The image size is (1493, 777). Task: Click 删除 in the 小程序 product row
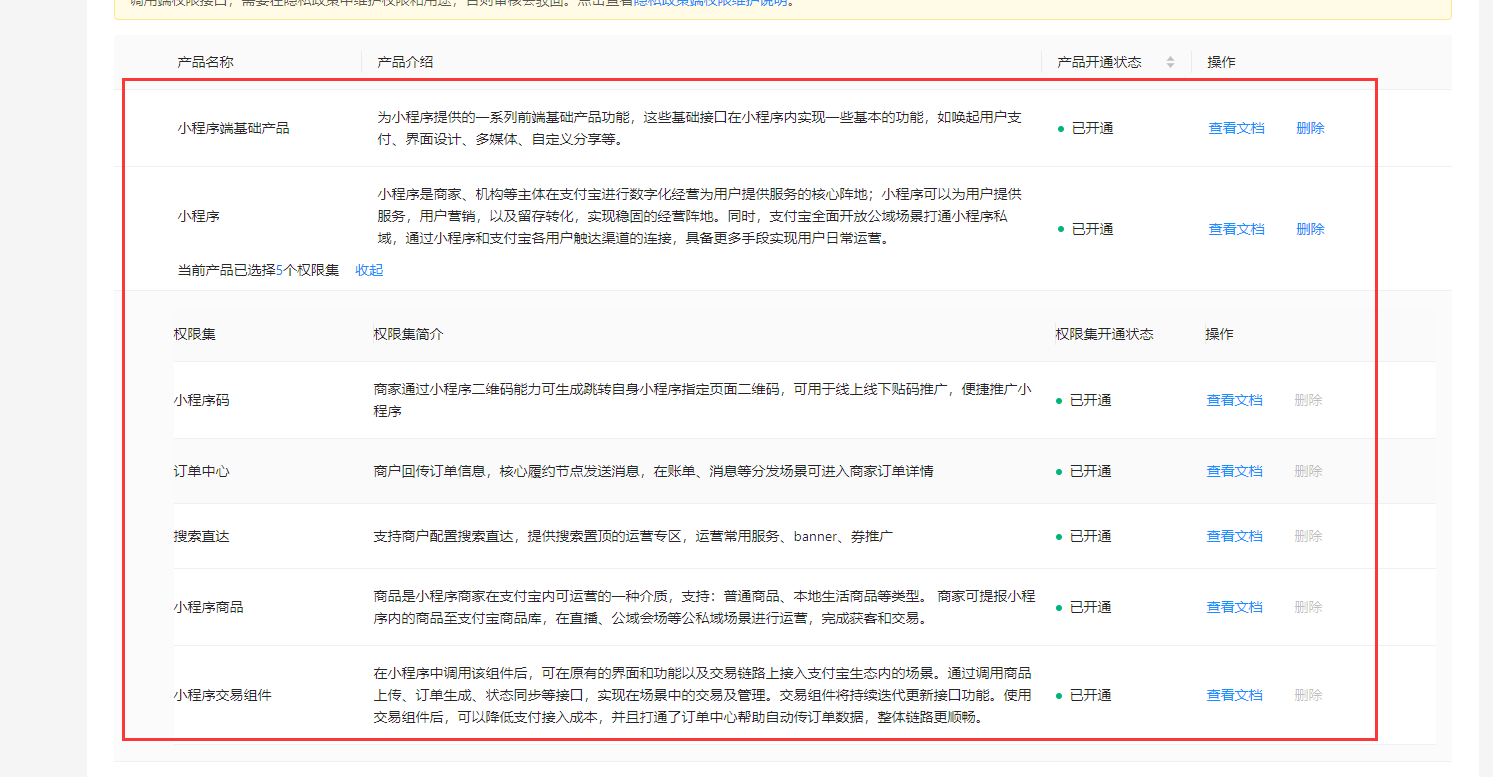pyautogui.click(x=1310, y=229)
